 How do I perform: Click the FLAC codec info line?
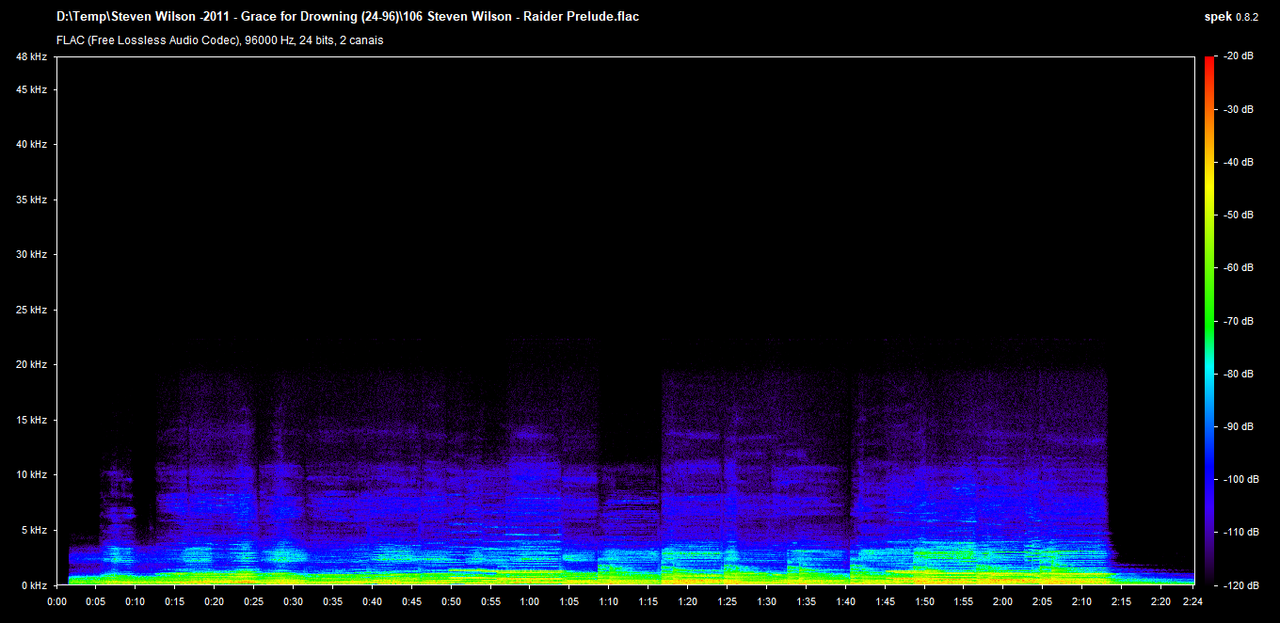[220, 40]
